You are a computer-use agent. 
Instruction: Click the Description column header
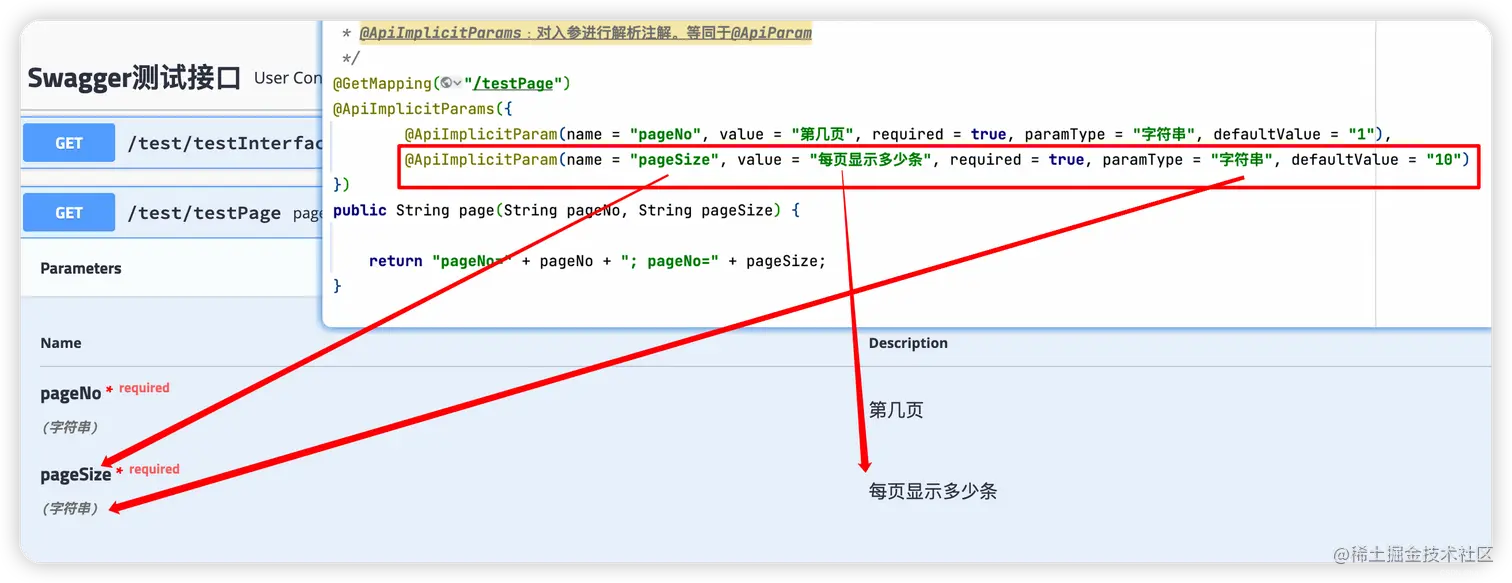point(908,343)
